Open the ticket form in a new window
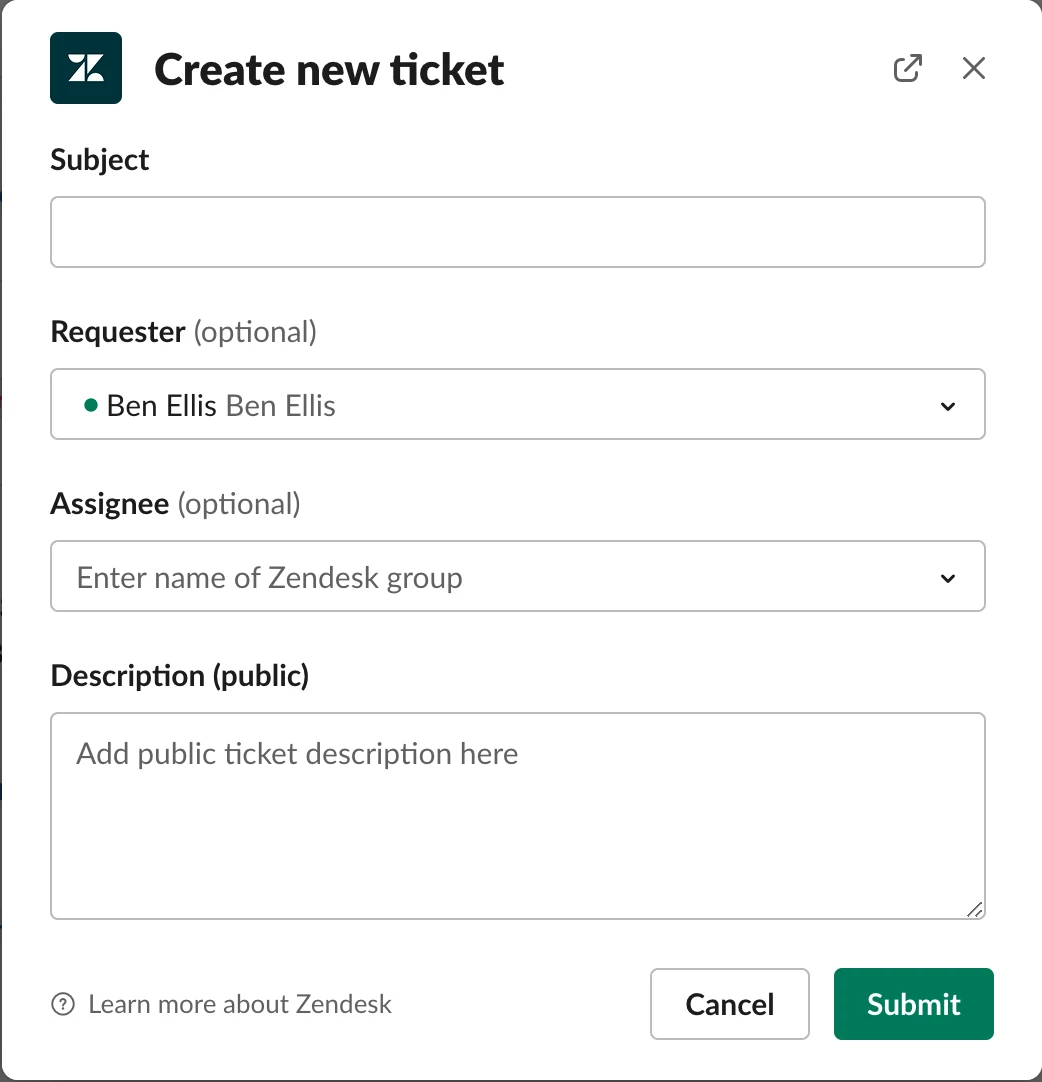This screenshot has height=1082, width=1042. pos(907,68)
